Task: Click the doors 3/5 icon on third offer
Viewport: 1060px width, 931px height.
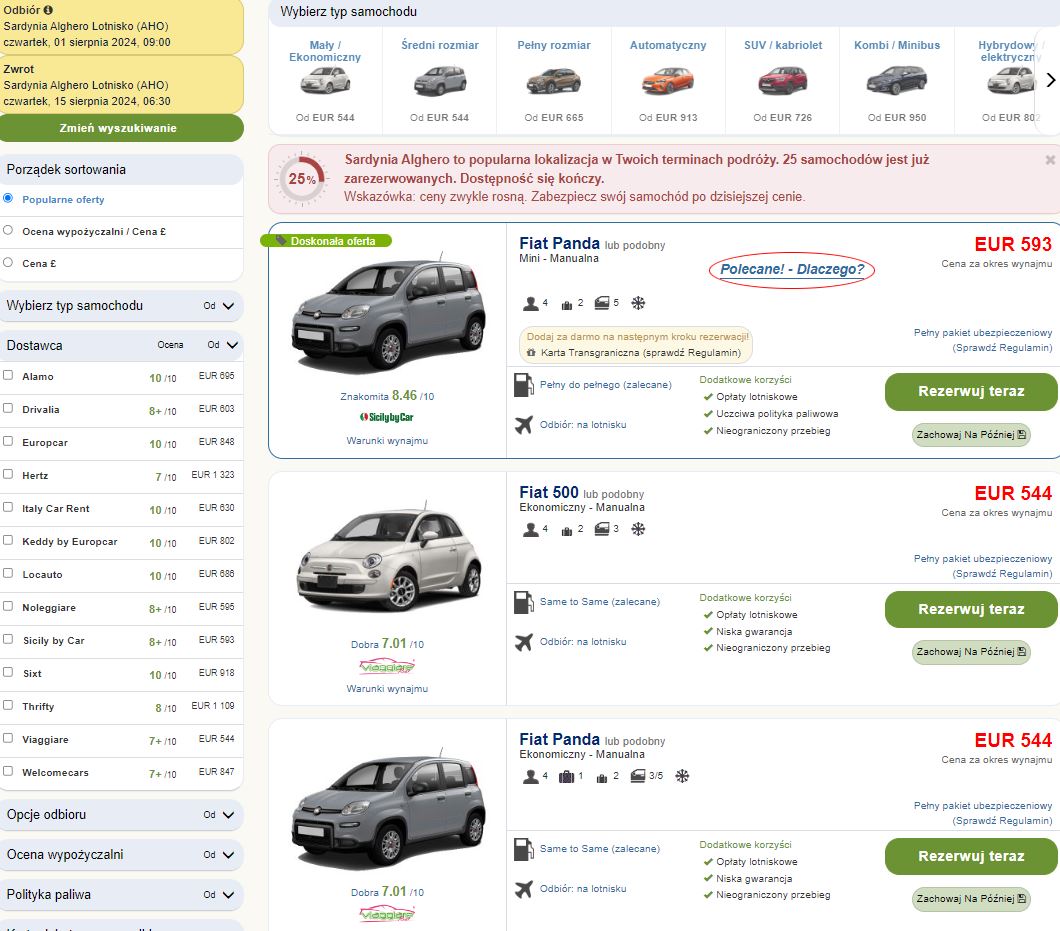Action: click(x=637, y=775)
